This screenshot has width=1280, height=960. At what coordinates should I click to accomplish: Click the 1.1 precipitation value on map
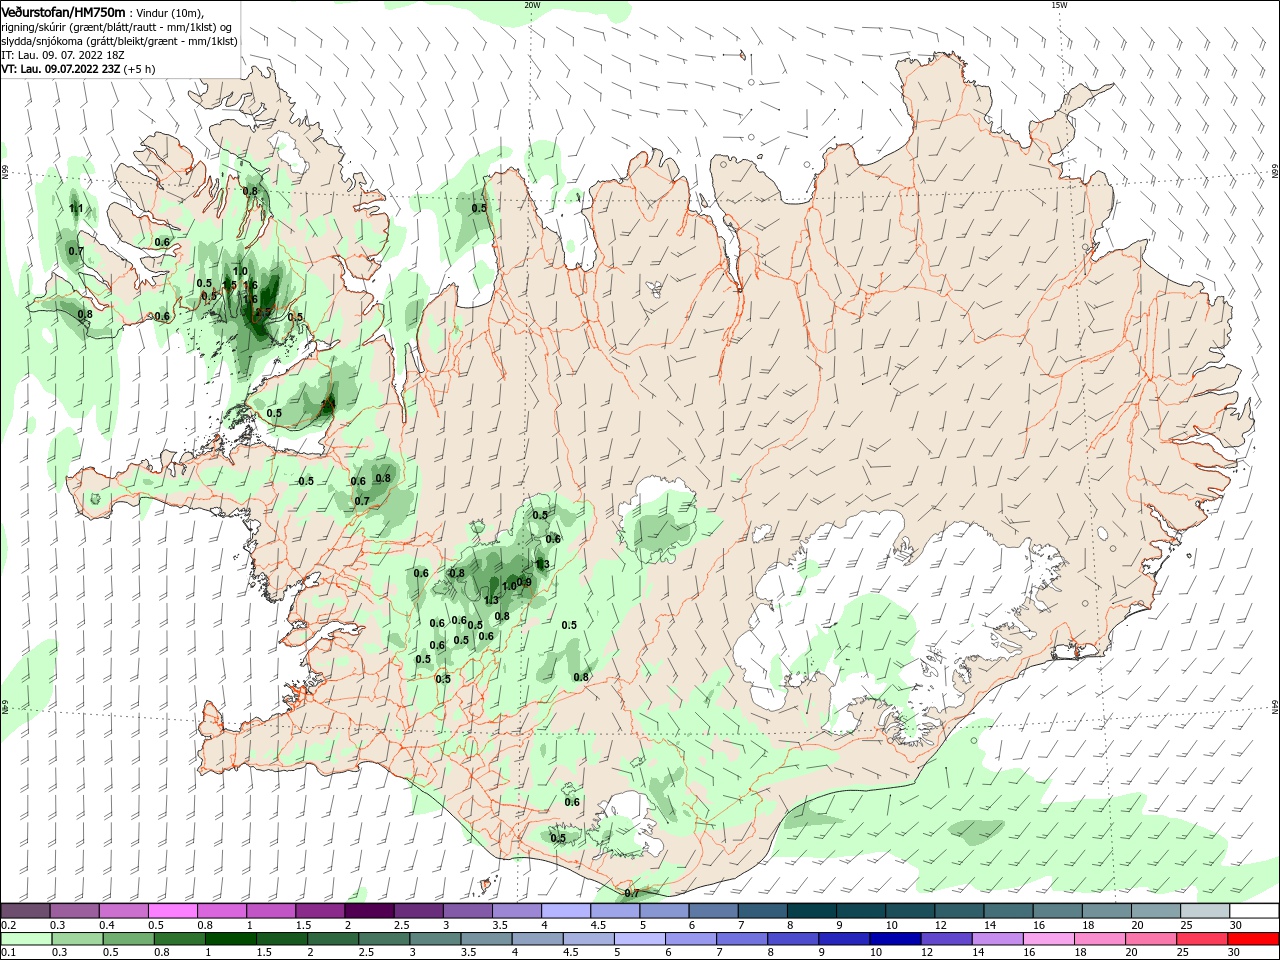(x=76, y=208)
